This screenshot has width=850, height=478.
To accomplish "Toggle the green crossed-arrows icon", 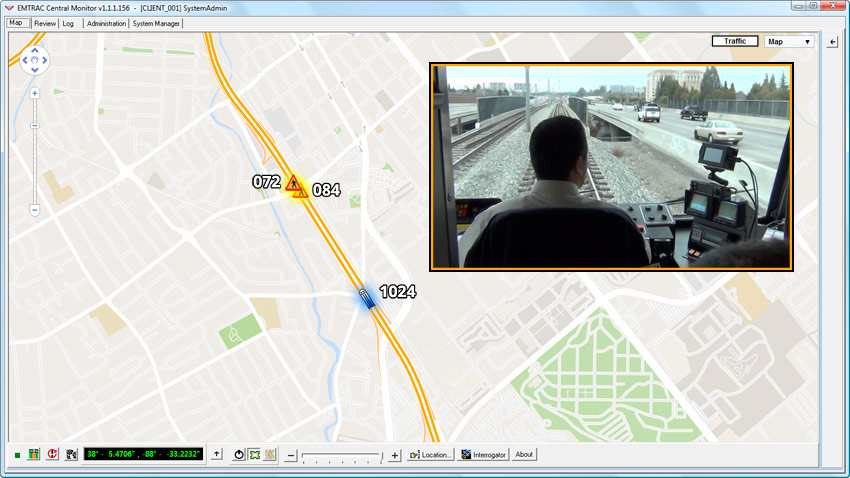I will coord(254,455).
